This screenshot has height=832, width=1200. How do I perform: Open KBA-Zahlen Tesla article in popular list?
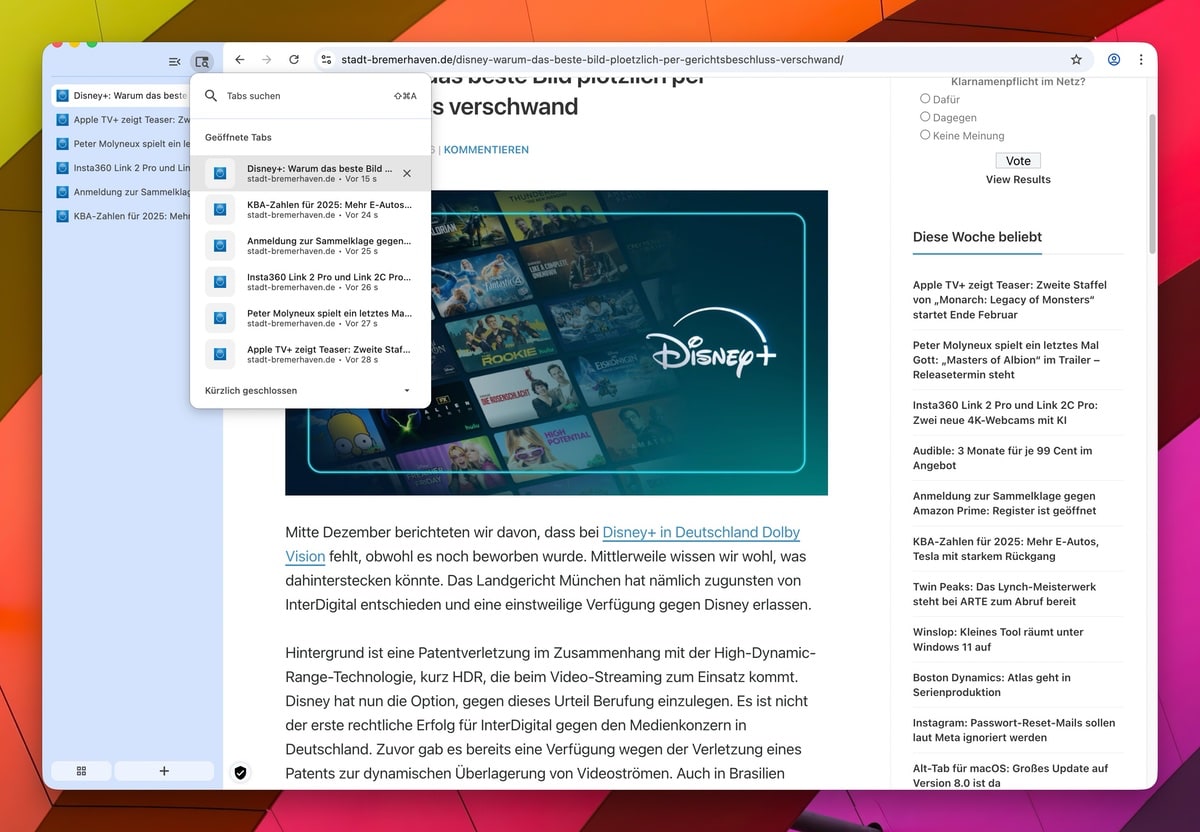pyautogui.click(x=1005, y=549)
